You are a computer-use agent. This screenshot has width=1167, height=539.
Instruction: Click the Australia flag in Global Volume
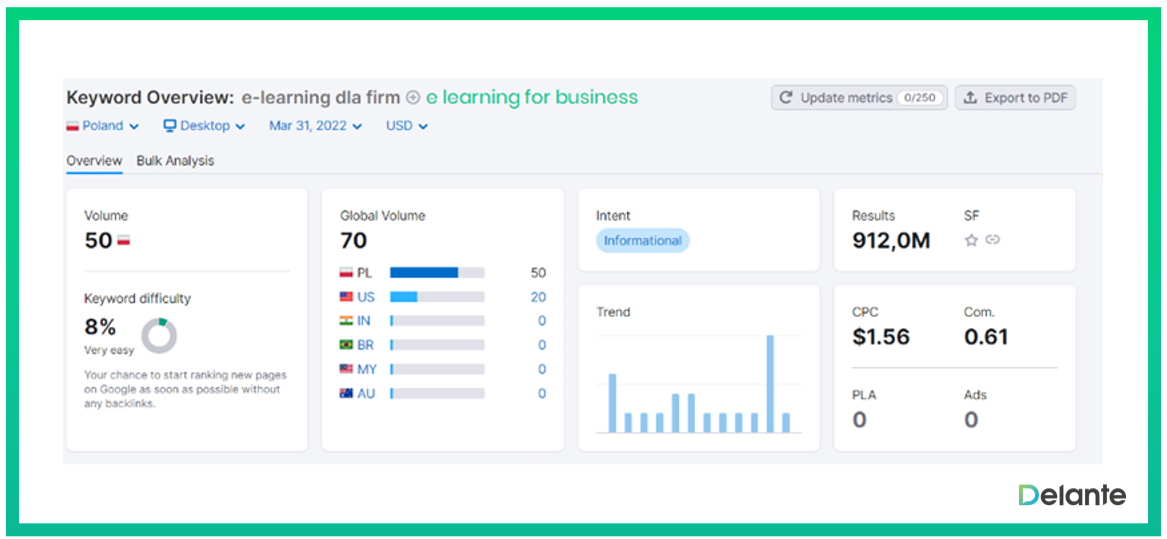347,394
